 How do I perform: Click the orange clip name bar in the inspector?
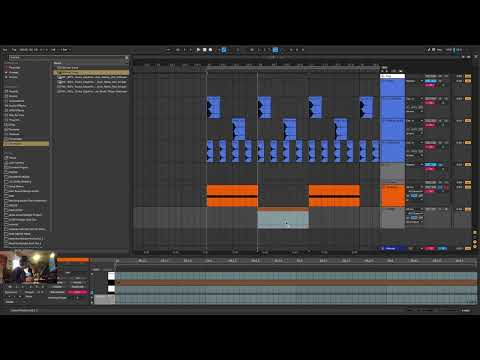pos(73,260)
